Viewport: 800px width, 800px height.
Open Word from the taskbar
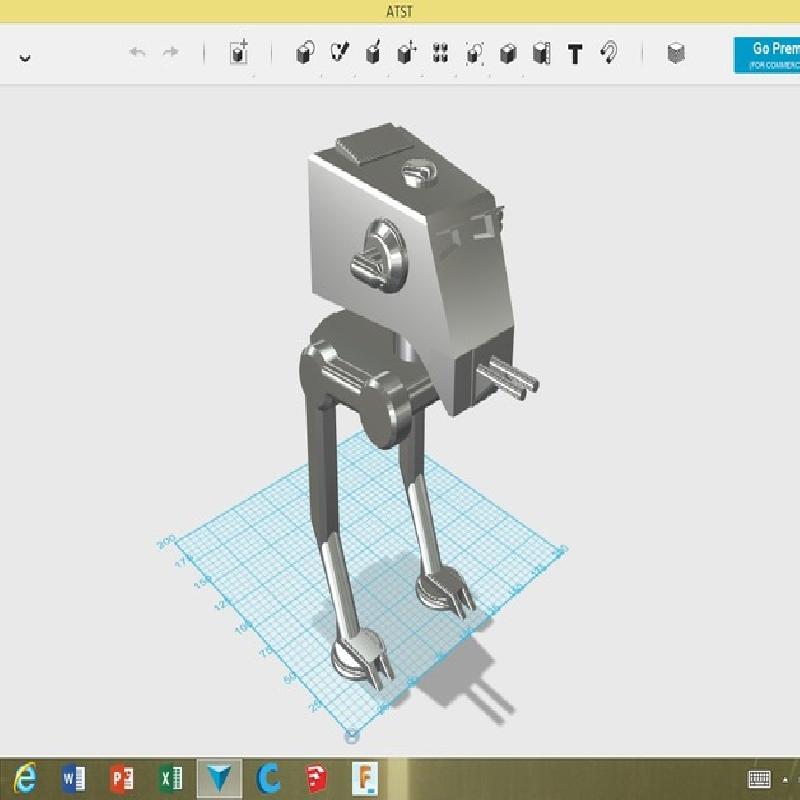(73, 779)
